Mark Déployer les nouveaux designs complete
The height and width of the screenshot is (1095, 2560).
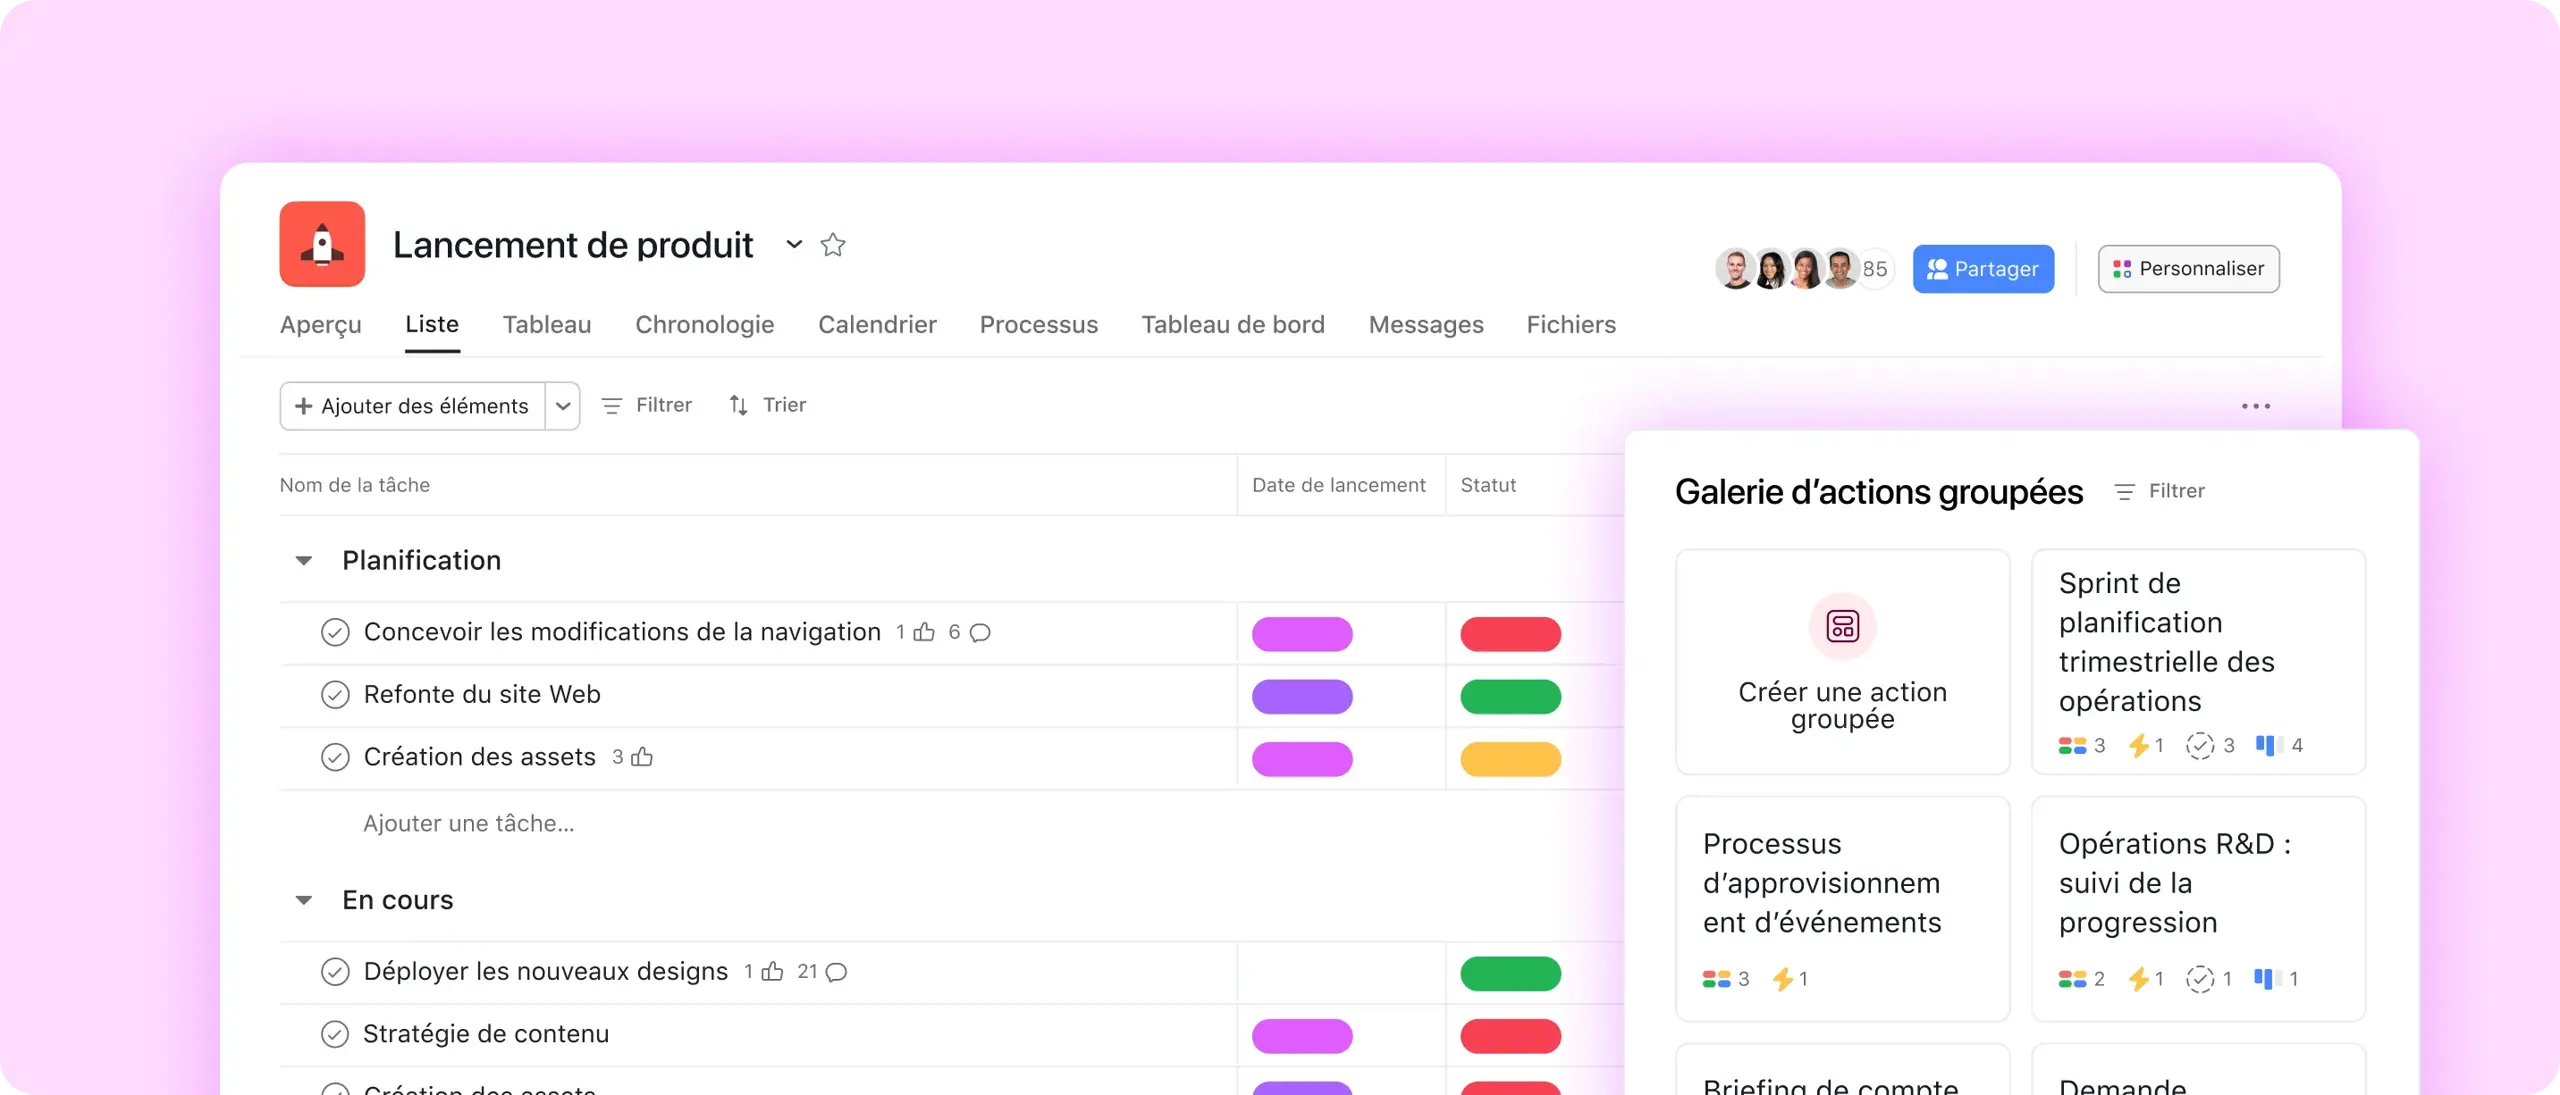coord(335,972)
